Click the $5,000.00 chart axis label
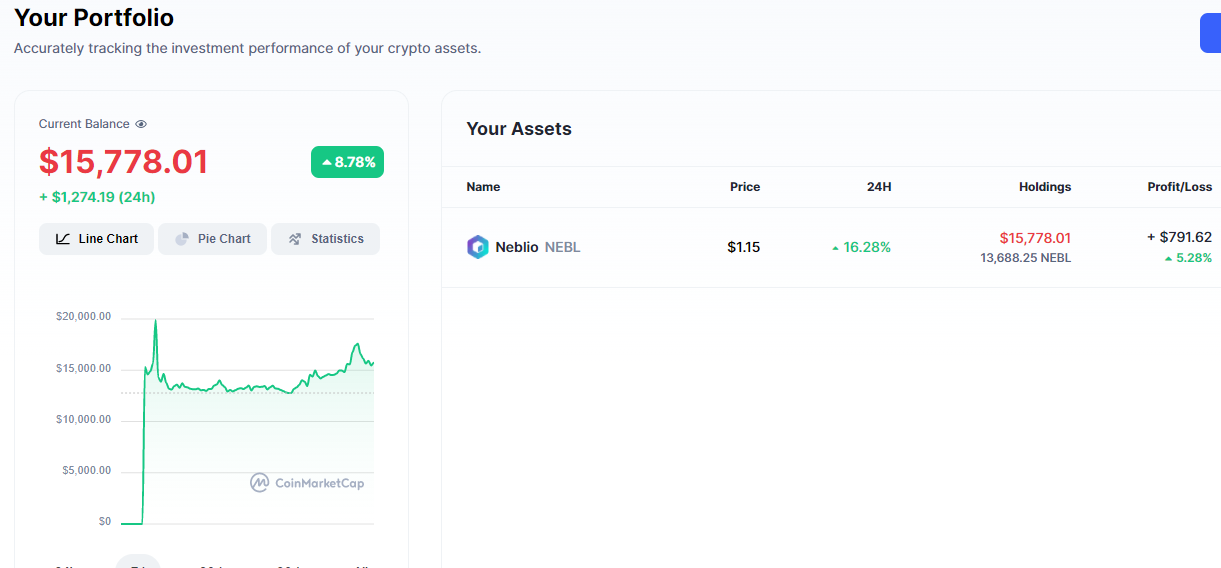This screenshot has height=568, width=1221. 87,470
